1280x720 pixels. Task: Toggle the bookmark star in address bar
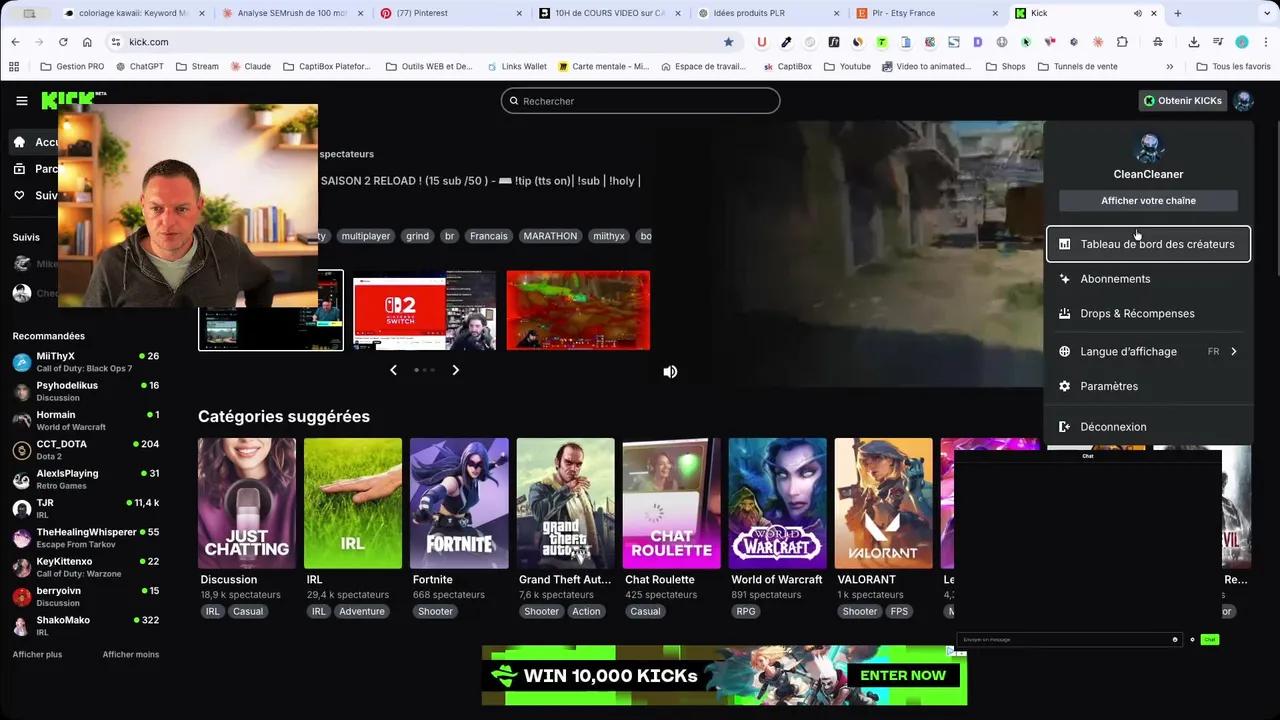point(728,42)
